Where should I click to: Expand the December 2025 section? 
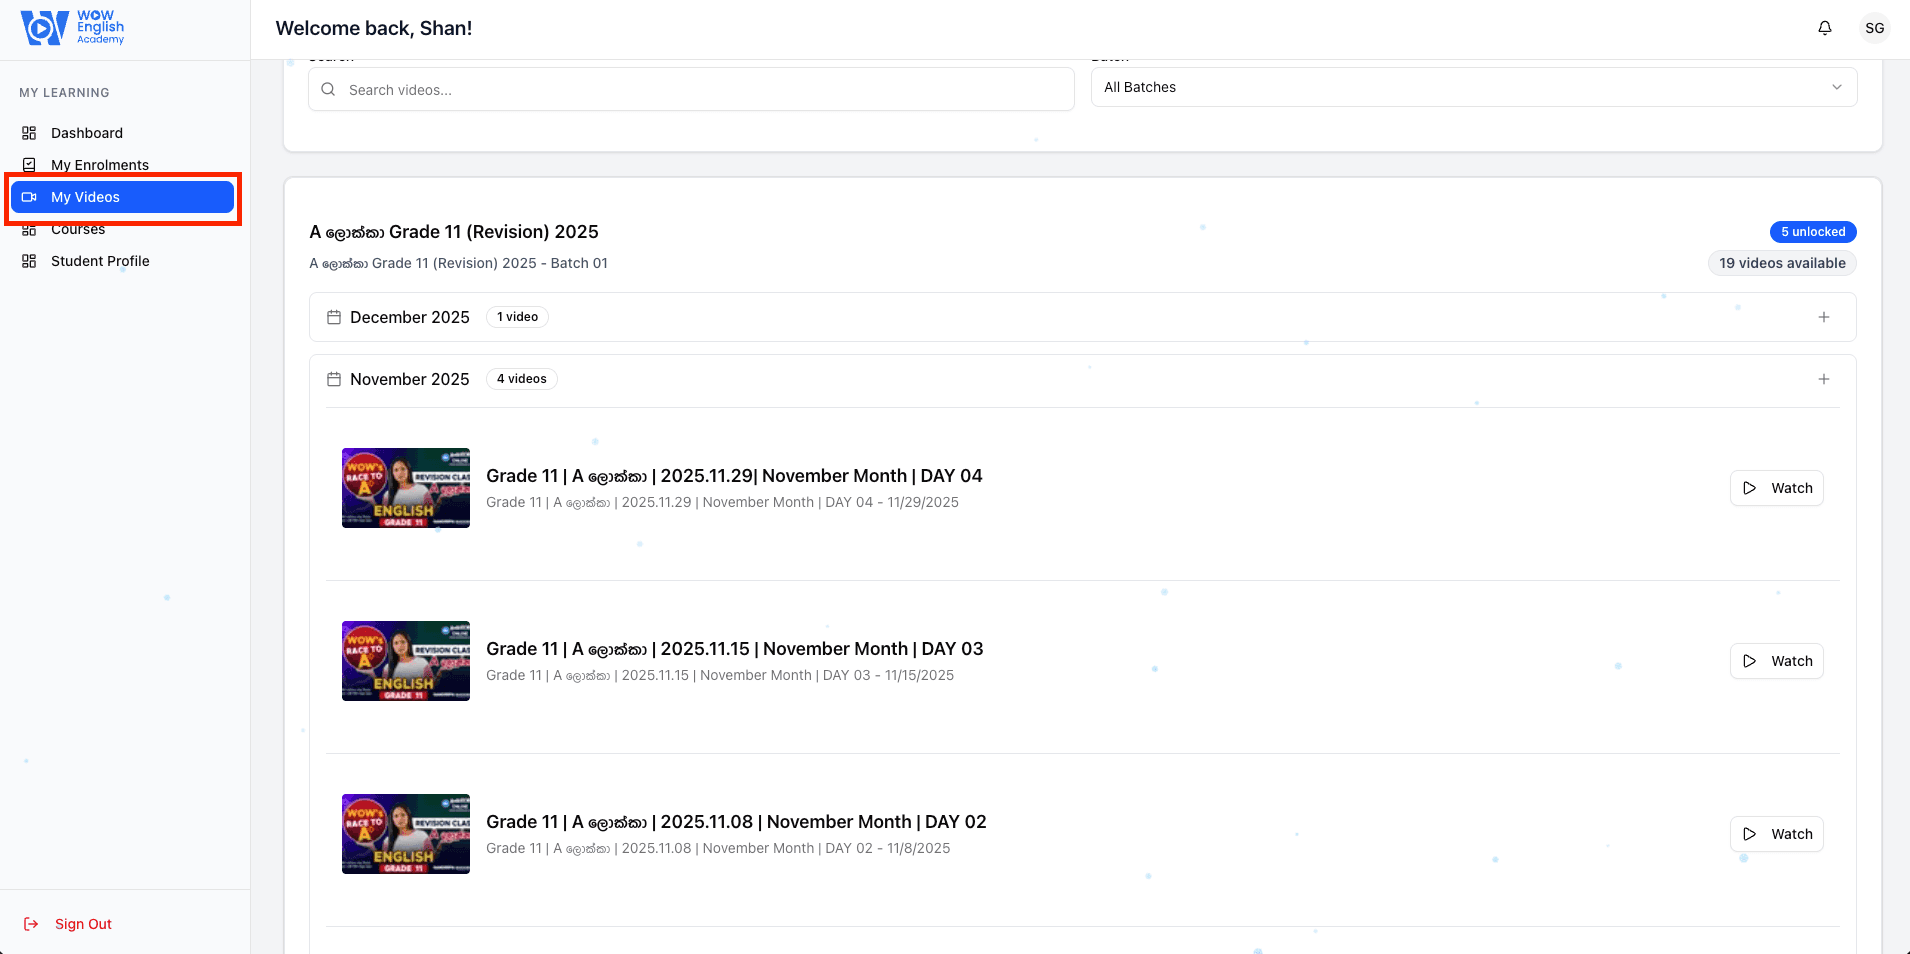(x=1823, y=317)
